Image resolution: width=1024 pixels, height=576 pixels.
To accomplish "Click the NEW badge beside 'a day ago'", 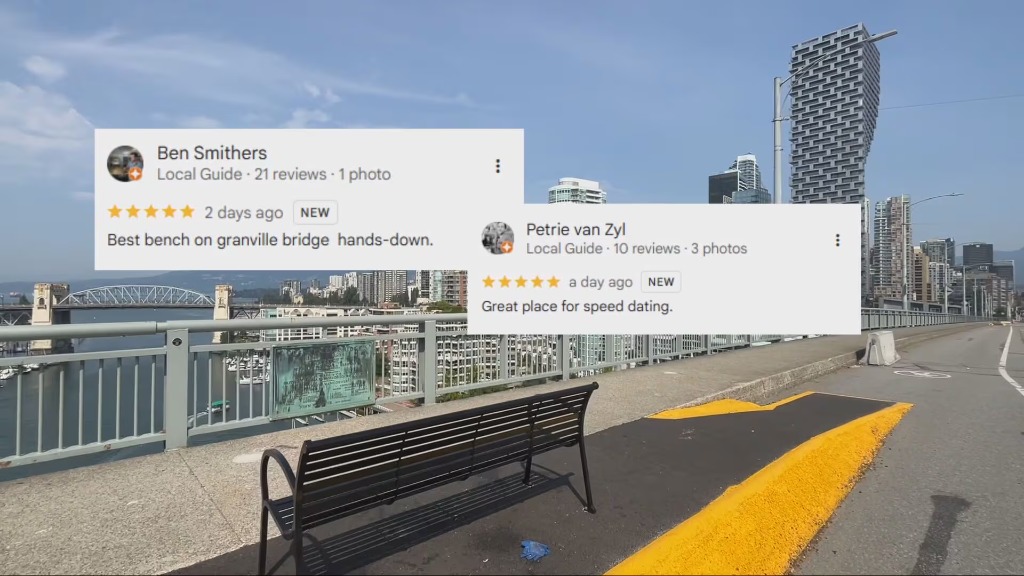I will (x=661, y=281).
